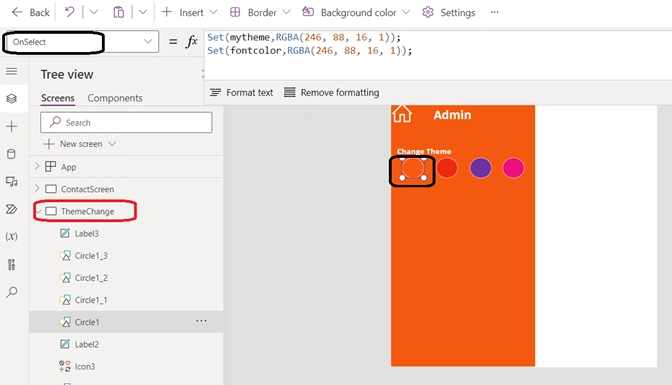Image resolution: width=672 pixels, height=385 pixels.
Task: Click Remove formatting button
Action: click(x=332, y=93)
